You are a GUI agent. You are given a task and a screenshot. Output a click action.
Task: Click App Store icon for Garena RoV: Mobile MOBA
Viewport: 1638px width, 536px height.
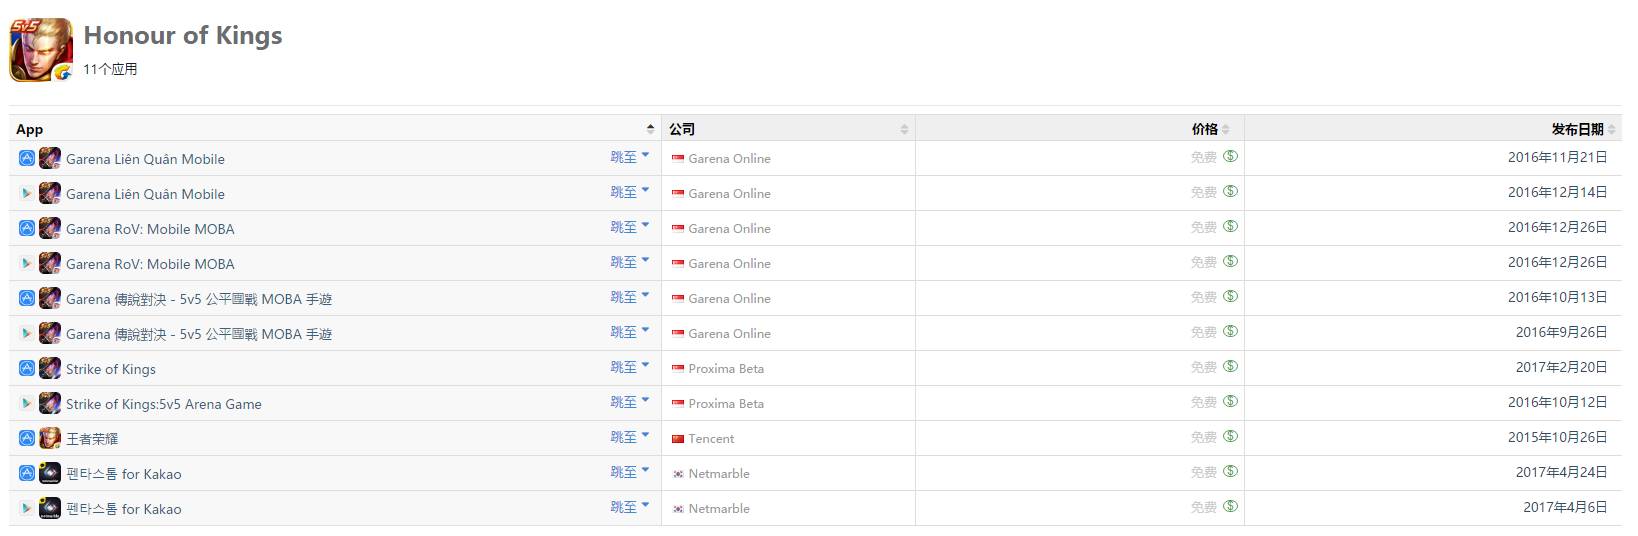[27, 228]
